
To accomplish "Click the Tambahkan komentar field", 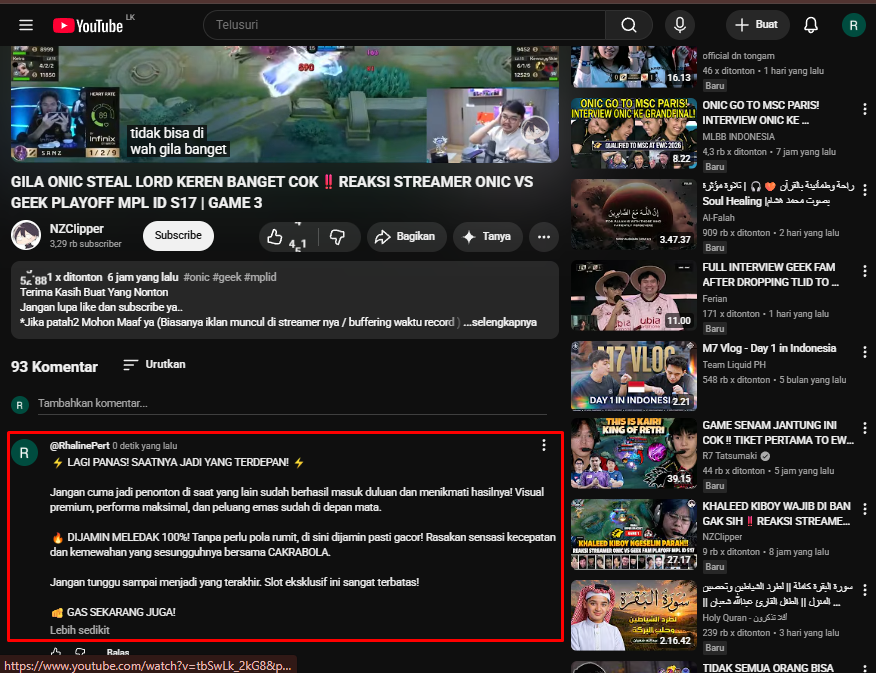I will 292,404.
